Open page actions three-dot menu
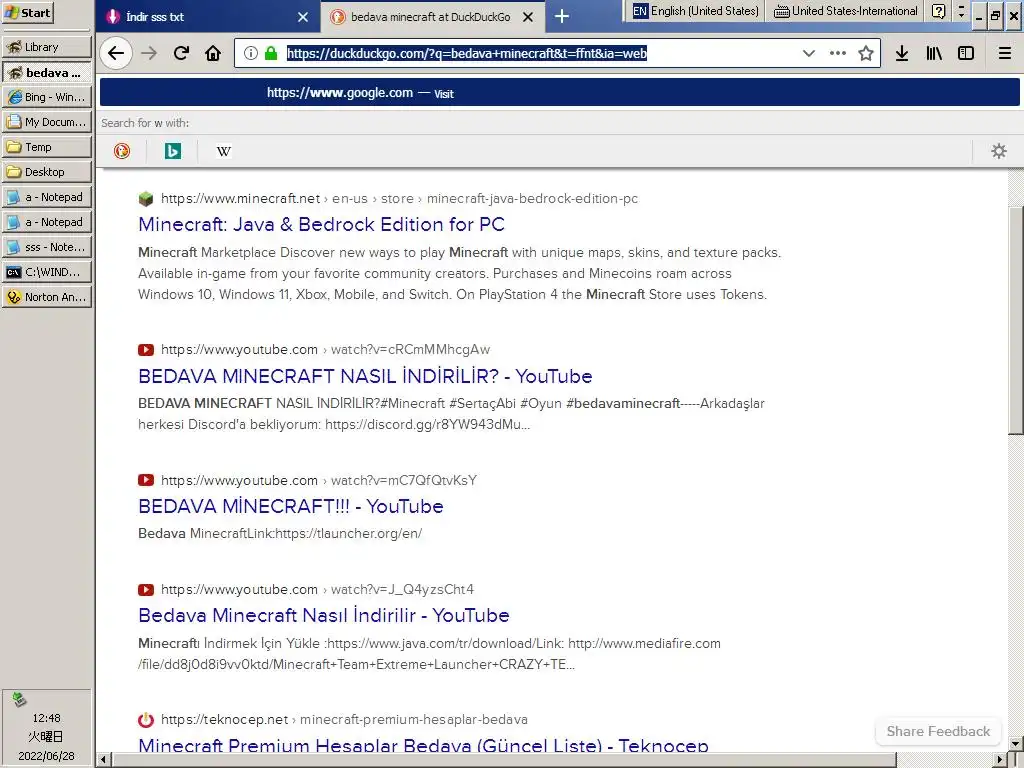 [x=838, y=54]
